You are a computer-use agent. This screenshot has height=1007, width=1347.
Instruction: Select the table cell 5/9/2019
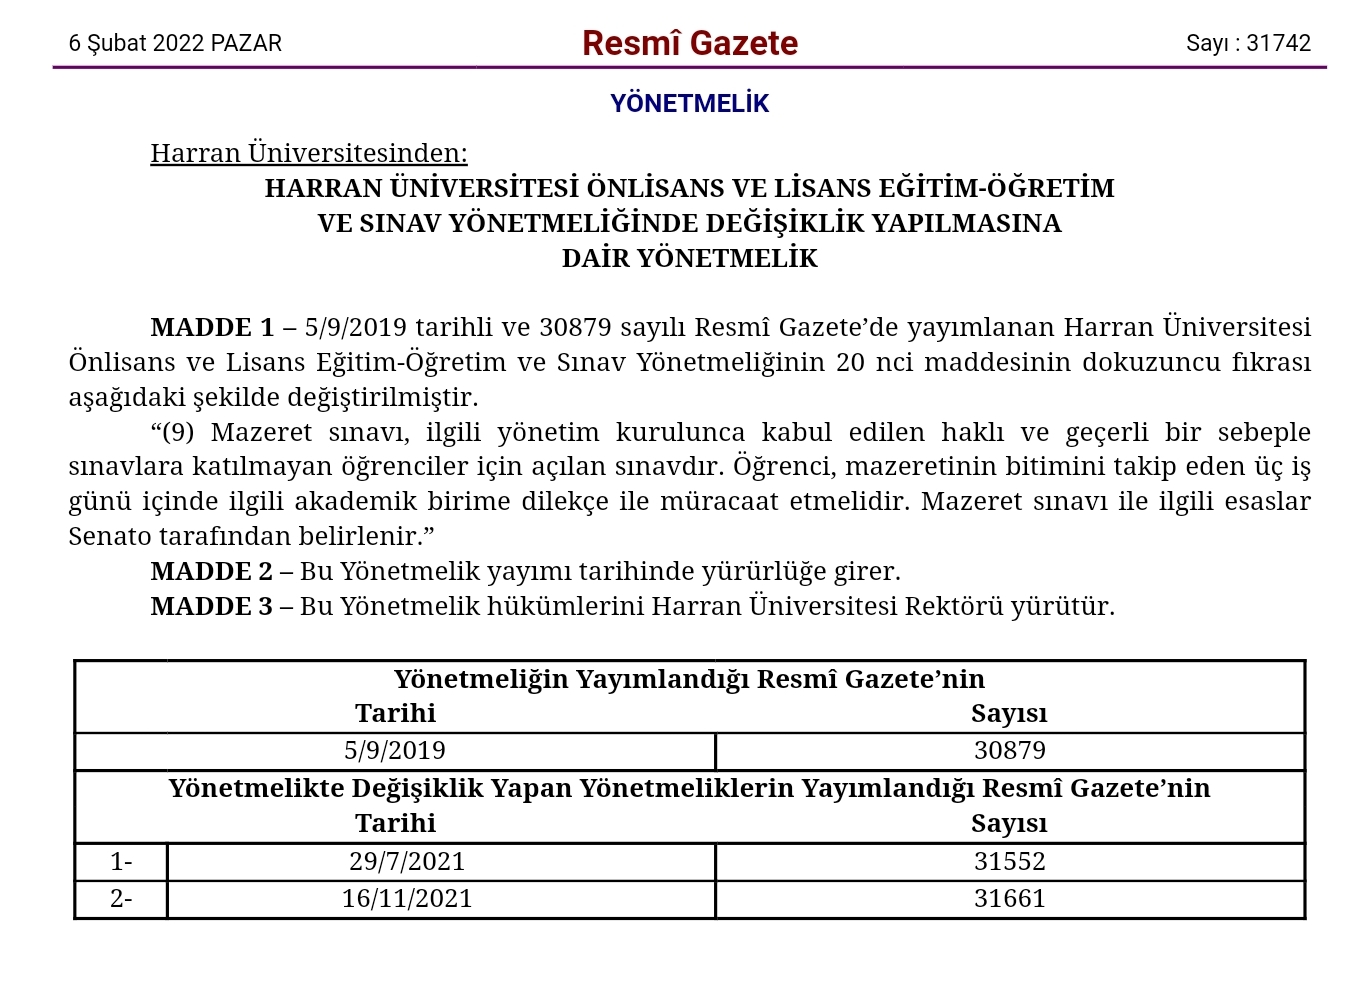pyautogui.click(x=395, y=751)
